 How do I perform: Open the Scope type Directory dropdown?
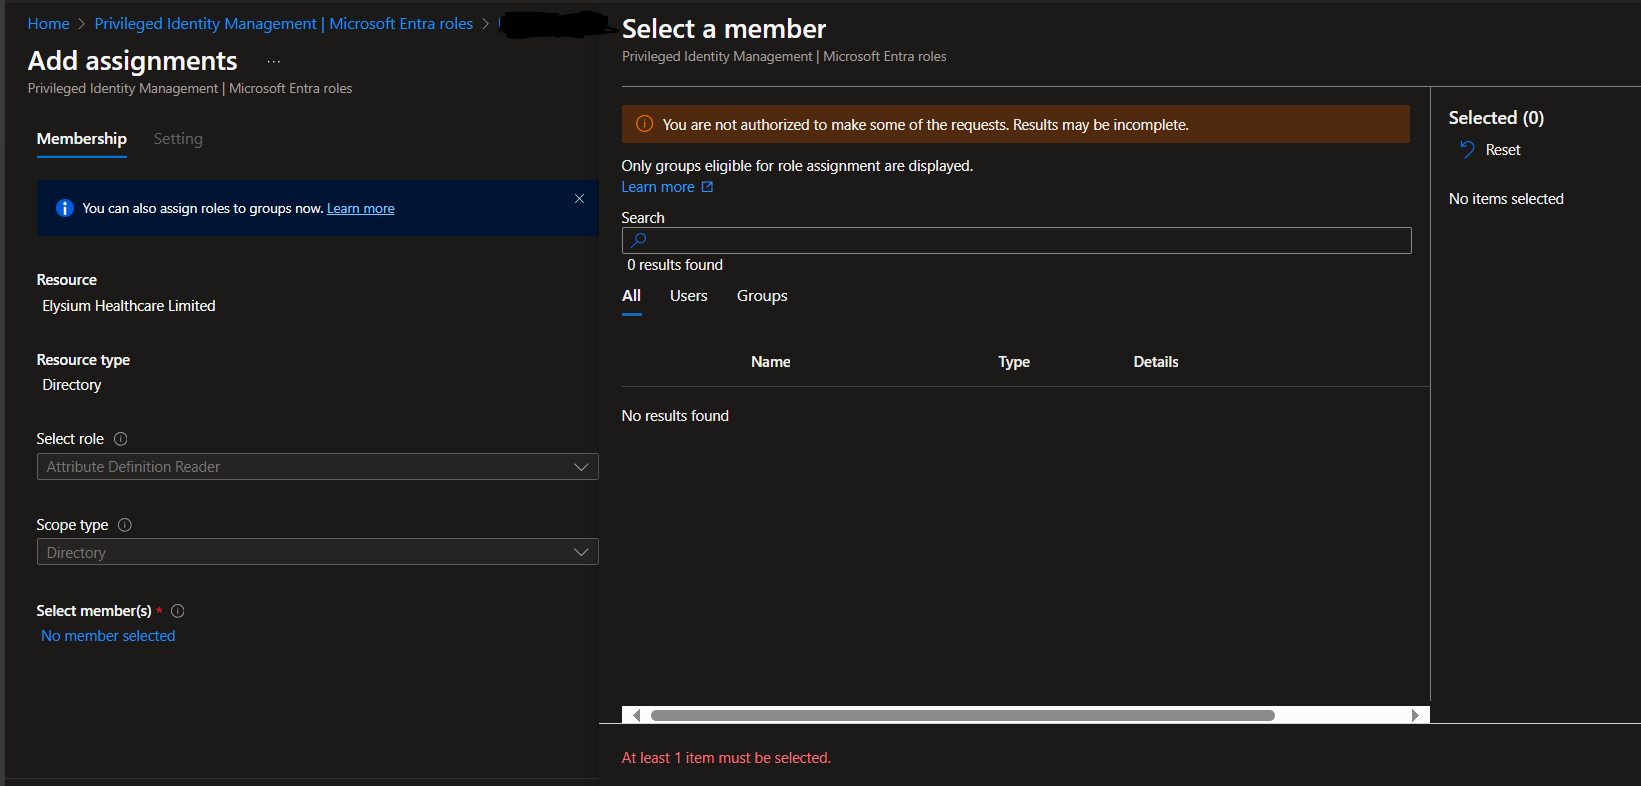318,552
